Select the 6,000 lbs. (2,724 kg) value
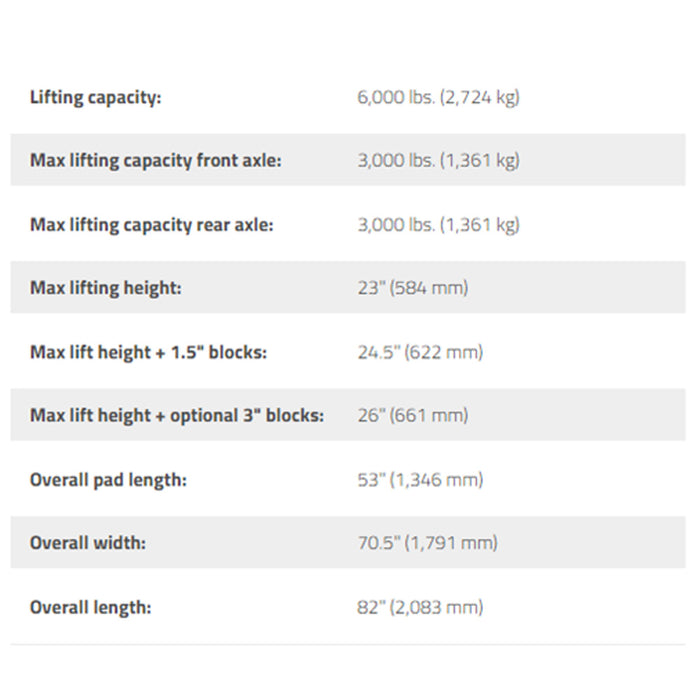The width and height of the screenshot is (700, 700). (x=438, y=97)
